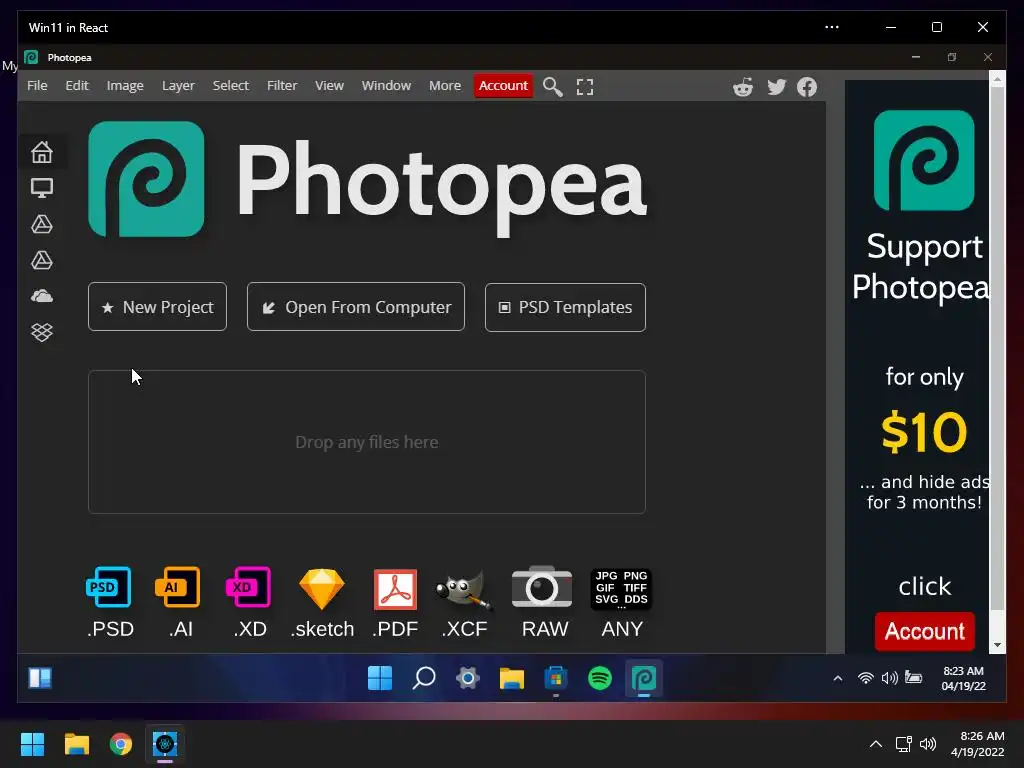This screenshot has height=768, width=1024.
Task: Open the More menu
Action: click(x=445, y=86)
